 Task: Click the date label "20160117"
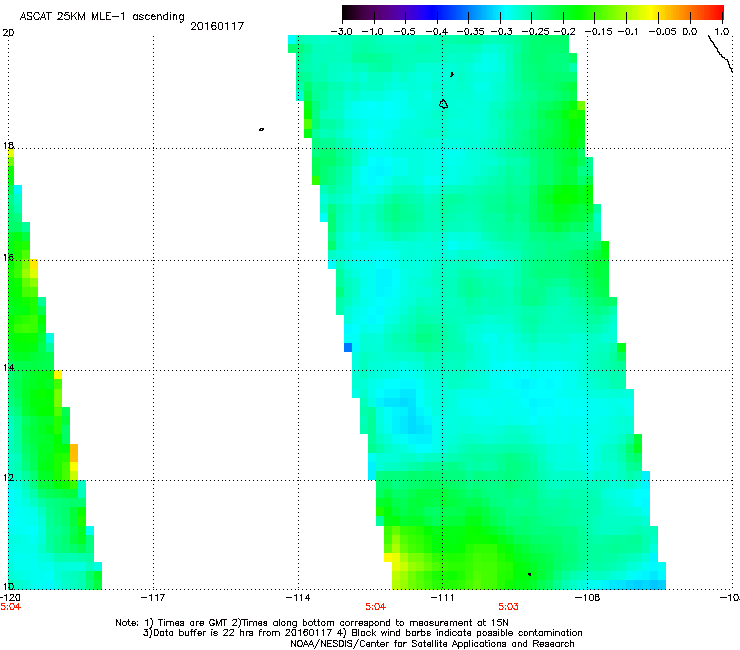tap(217, 26)
